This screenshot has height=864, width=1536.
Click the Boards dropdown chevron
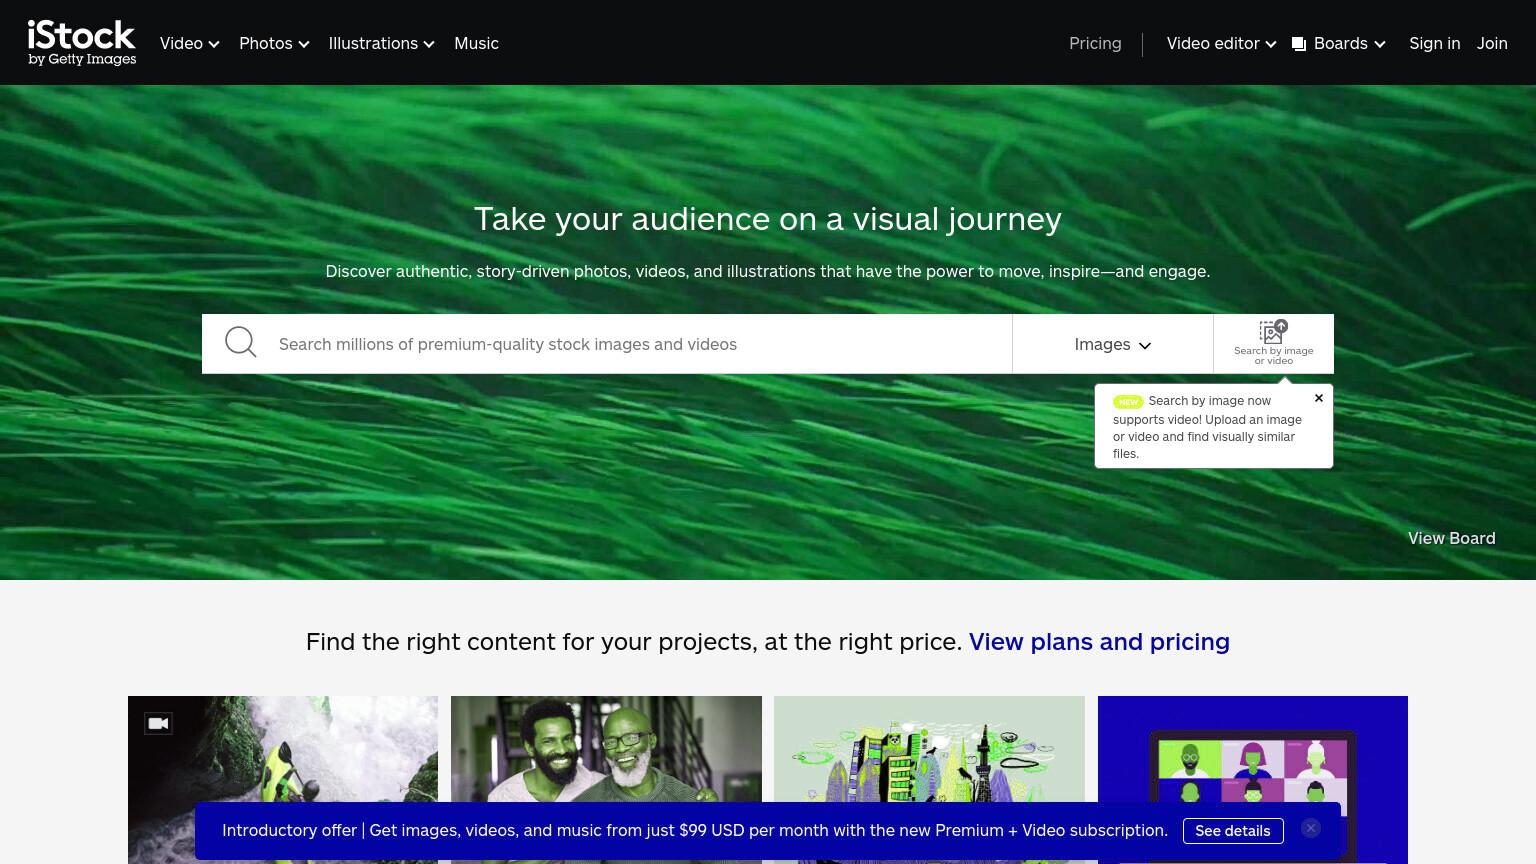[1380, 44]
